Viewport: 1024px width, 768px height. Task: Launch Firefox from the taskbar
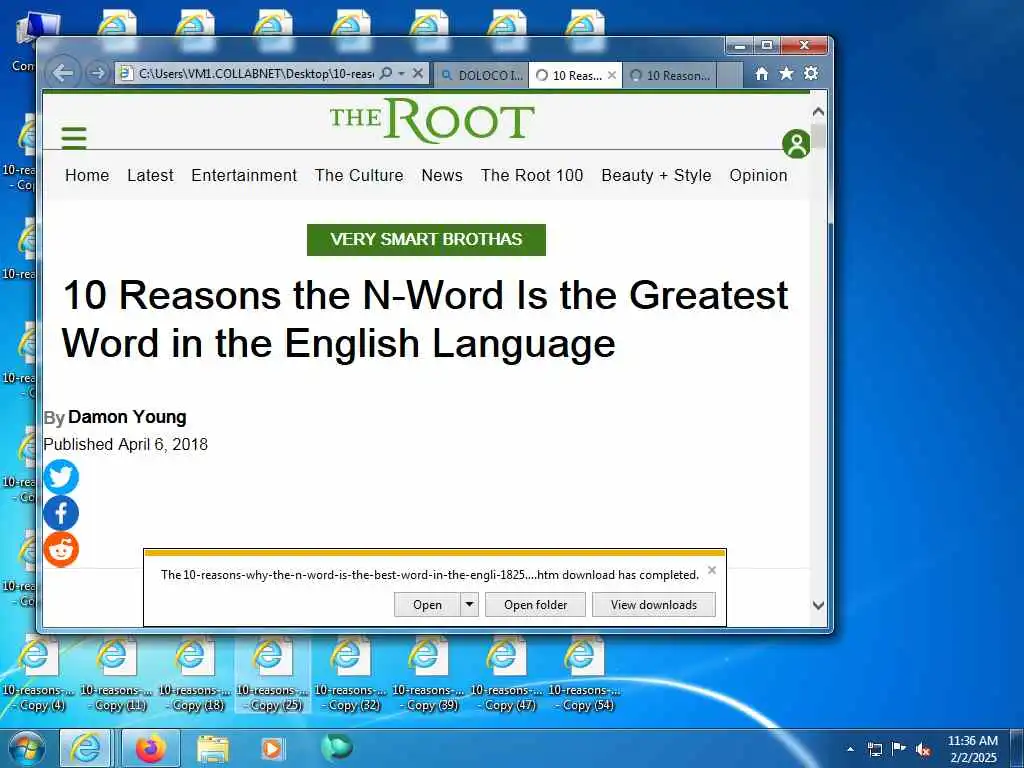[x=150, y=749]
